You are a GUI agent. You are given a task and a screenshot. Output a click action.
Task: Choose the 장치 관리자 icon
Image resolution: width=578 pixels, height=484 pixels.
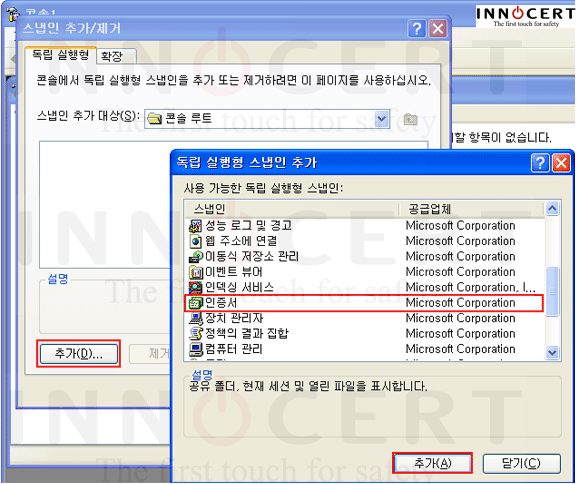tap(195, 318)
